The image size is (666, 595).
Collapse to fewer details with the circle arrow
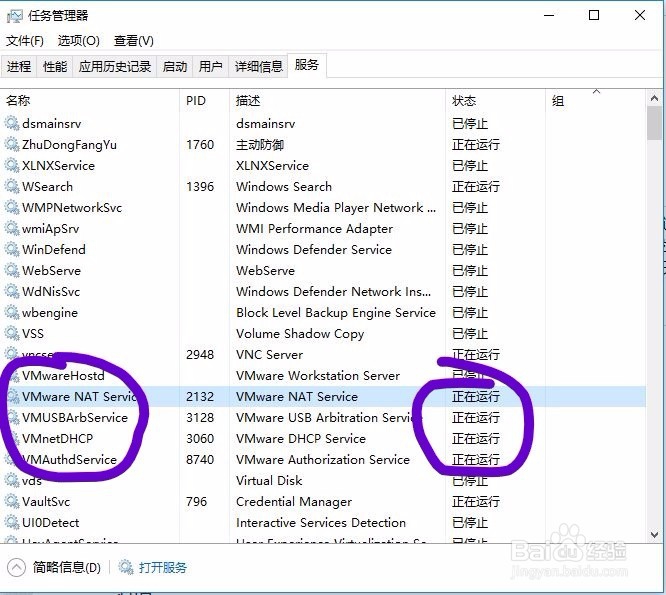(17, 567)
